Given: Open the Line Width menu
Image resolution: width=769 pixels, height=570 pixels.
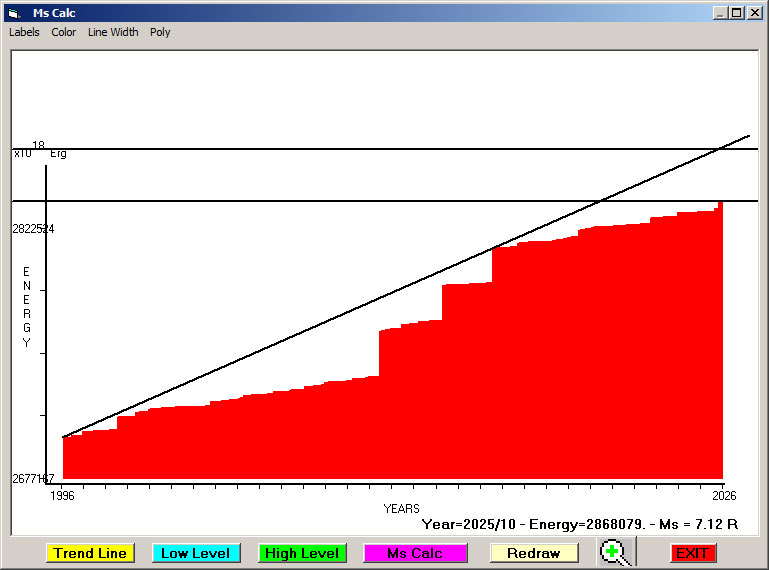Looking at the screenshot, I should (113, 32).
